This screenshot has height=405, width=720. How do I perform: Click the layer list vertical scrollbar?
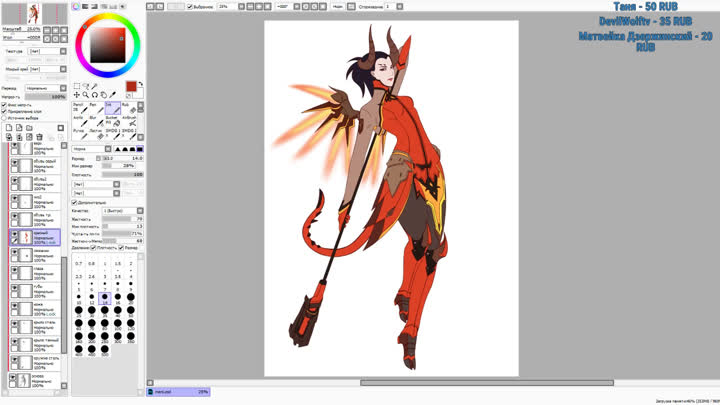[64, 305]
